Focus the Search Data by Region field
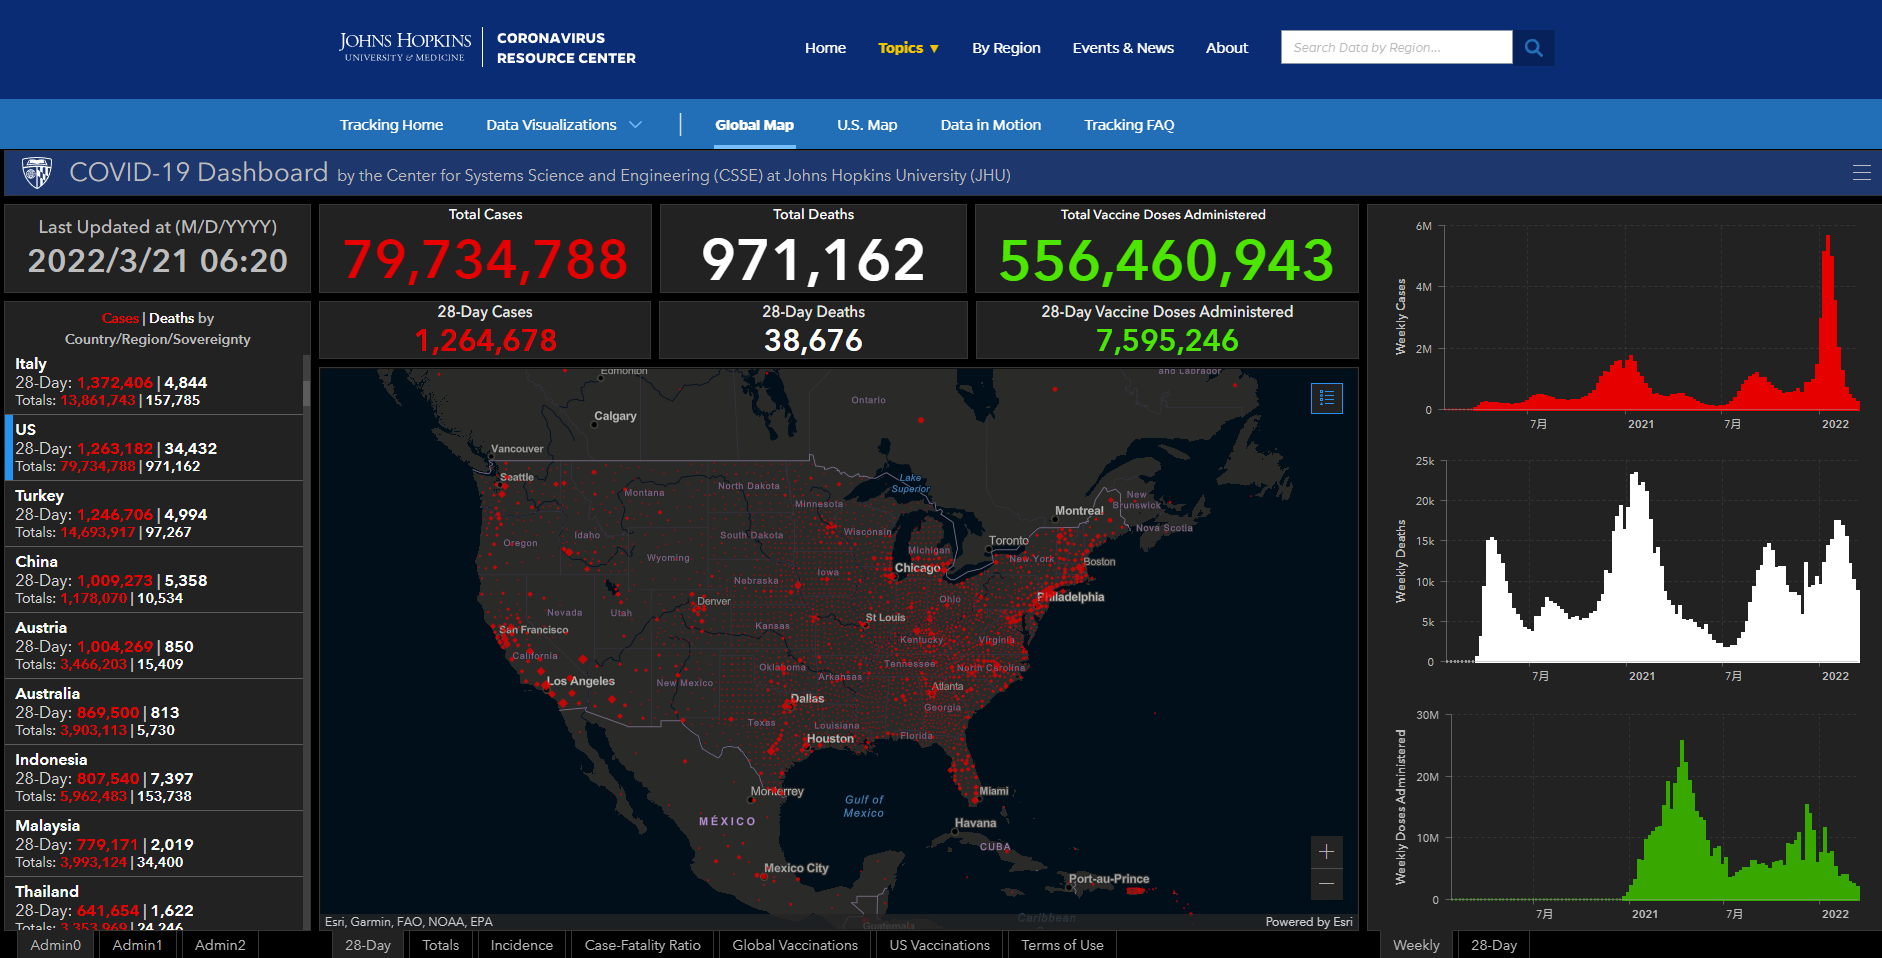Viewport: 1882px width, 958px height. (1396, 47)
